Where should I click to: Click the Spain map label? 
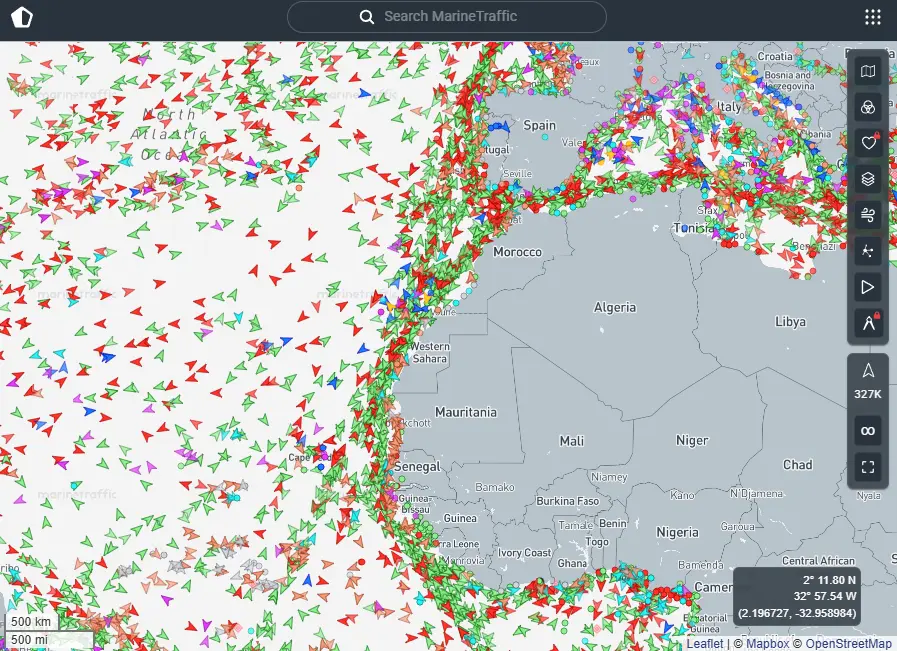pyautogui.click(x=539, y=125)
